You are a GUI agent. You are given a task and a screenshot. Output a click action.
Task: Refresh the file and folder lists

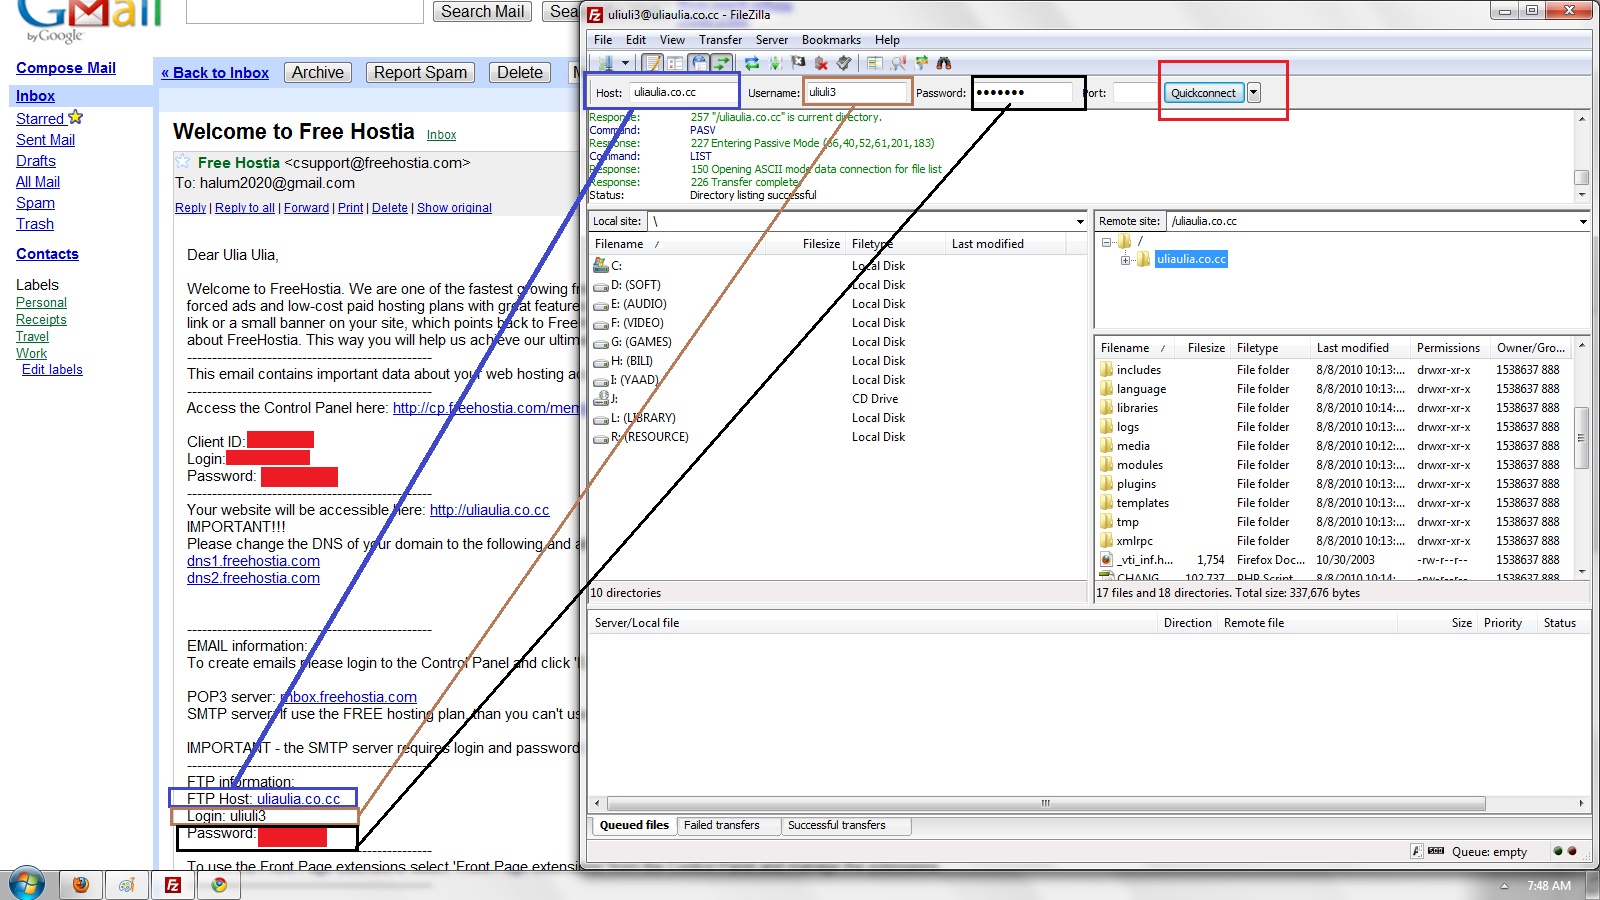tap(752, 63)
